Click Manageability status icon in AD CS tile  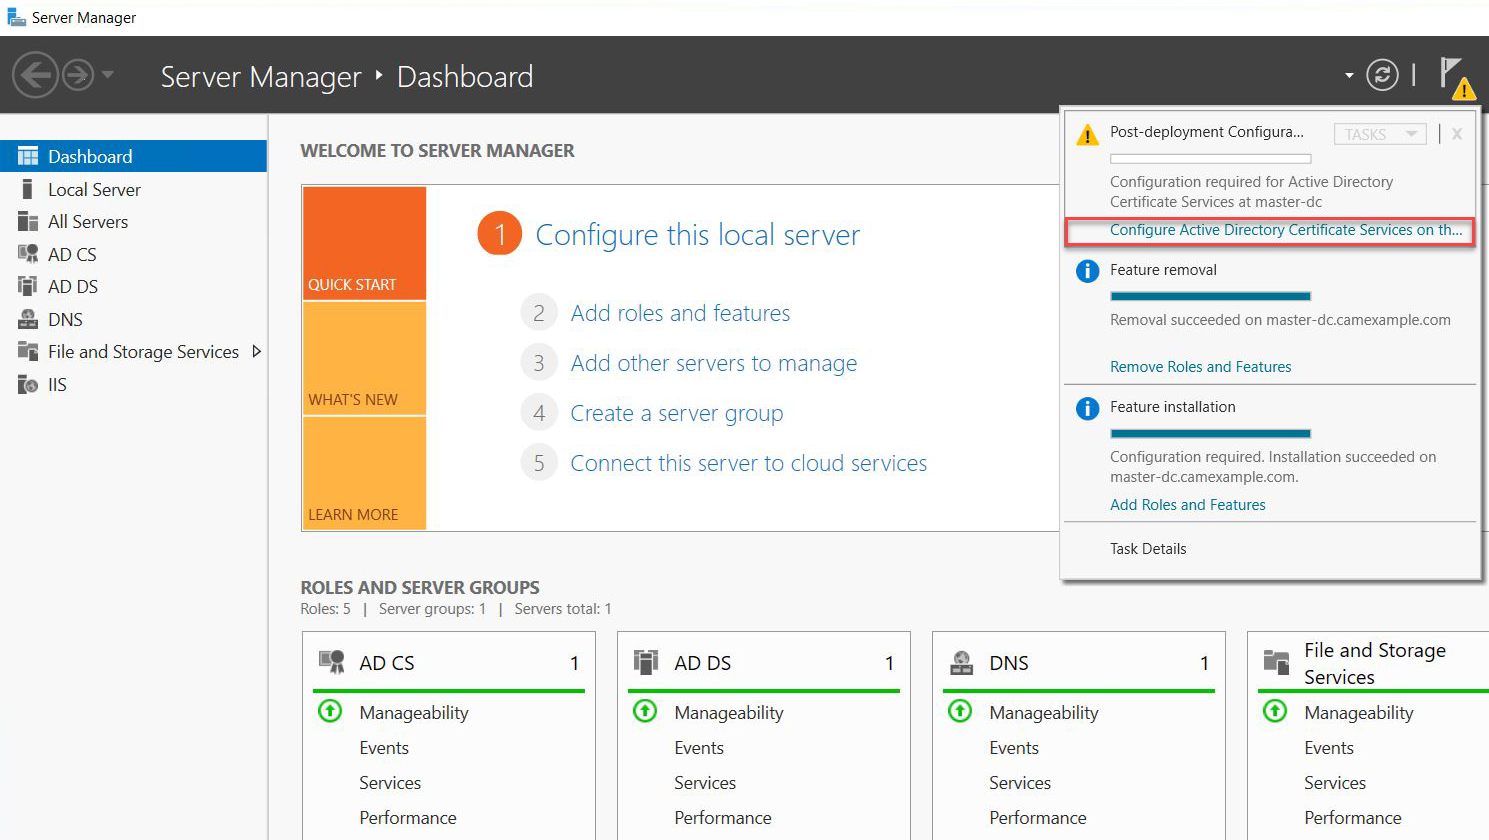(x=330, y=711)
